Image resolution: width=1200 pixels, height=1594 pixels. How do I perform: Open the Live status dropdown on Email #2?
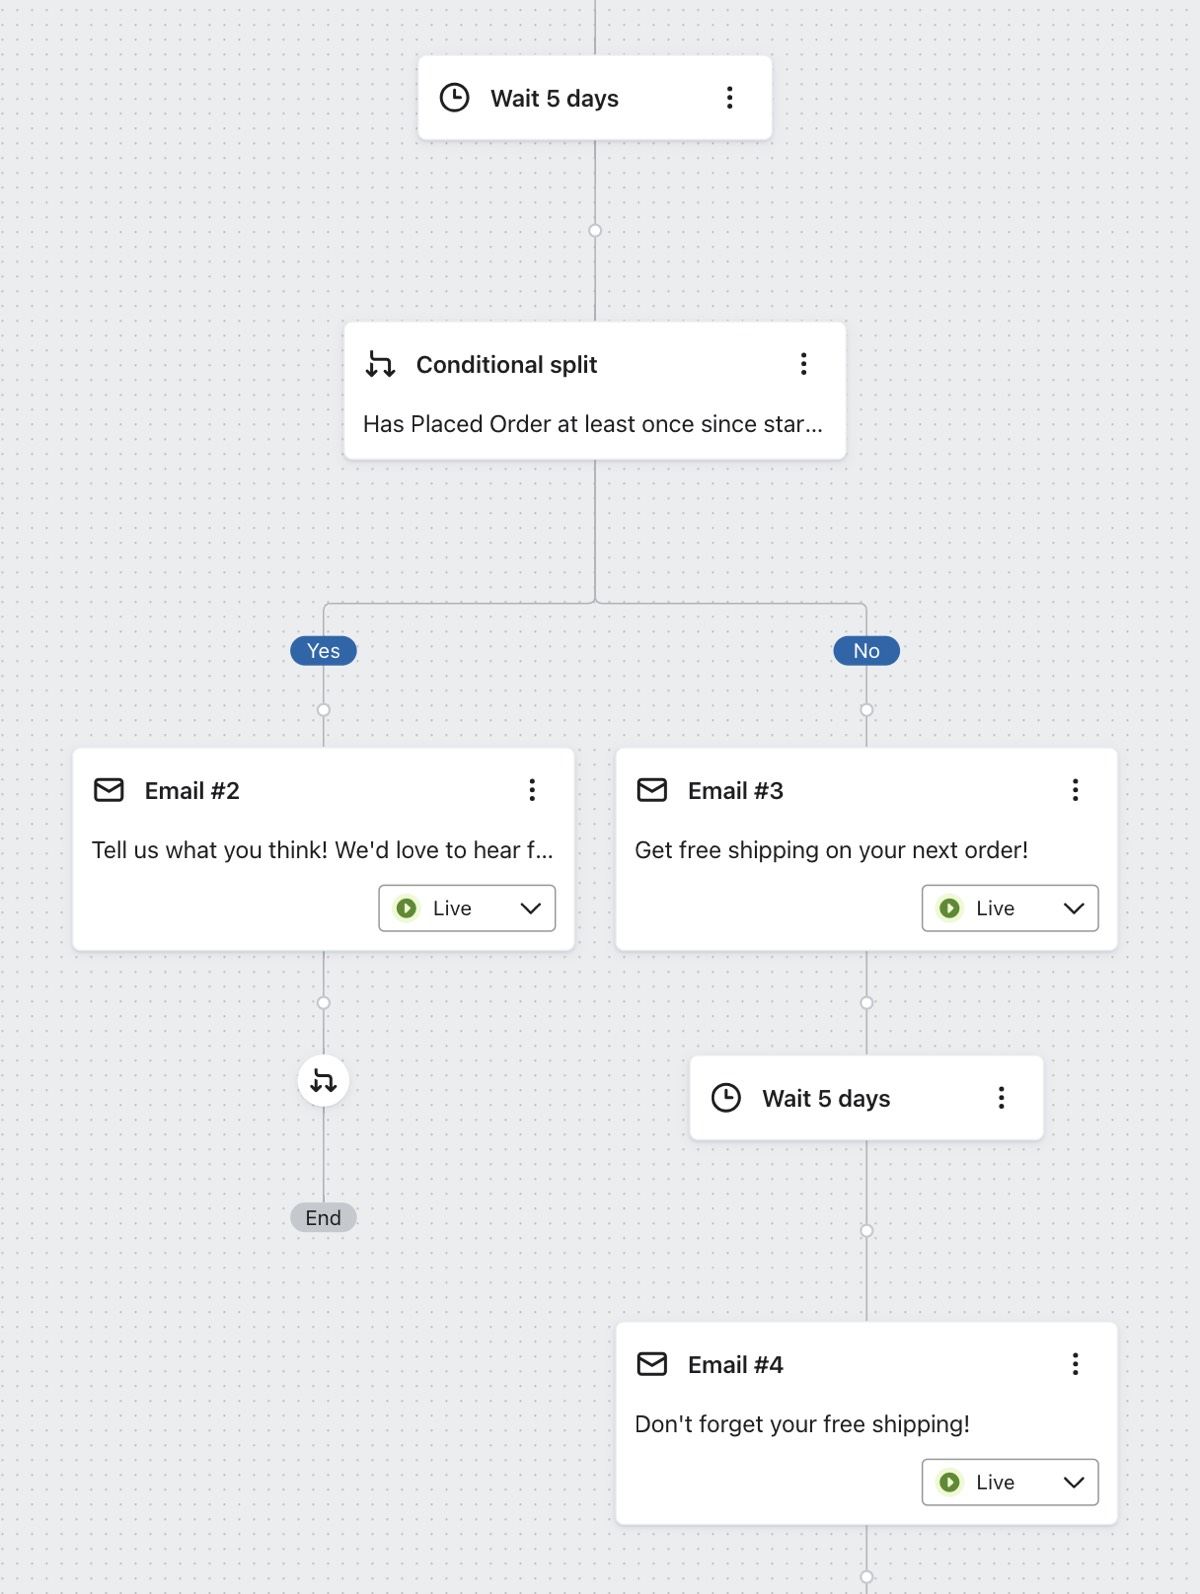pyautogui.click(x=529, y=908)
